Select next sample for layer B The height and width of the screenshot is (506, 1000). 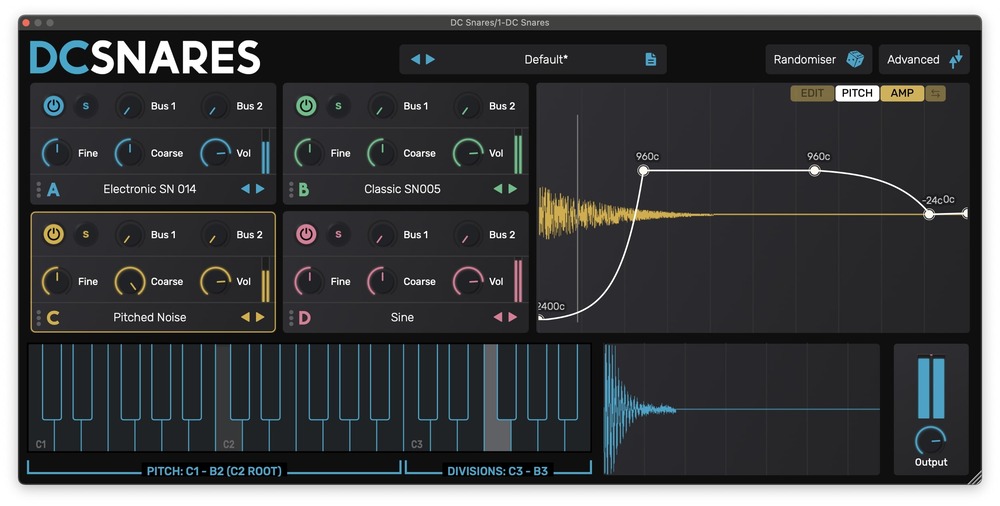click(513, 189)
